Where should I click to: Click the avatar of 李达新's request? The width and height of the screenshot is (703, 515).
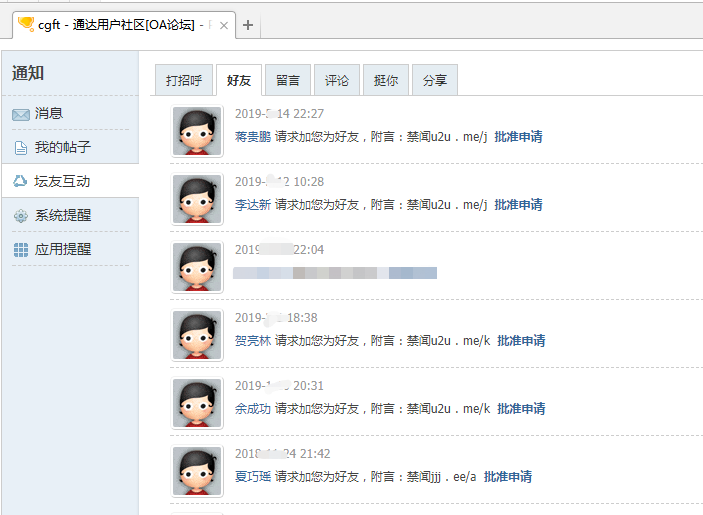coord(197,199)
